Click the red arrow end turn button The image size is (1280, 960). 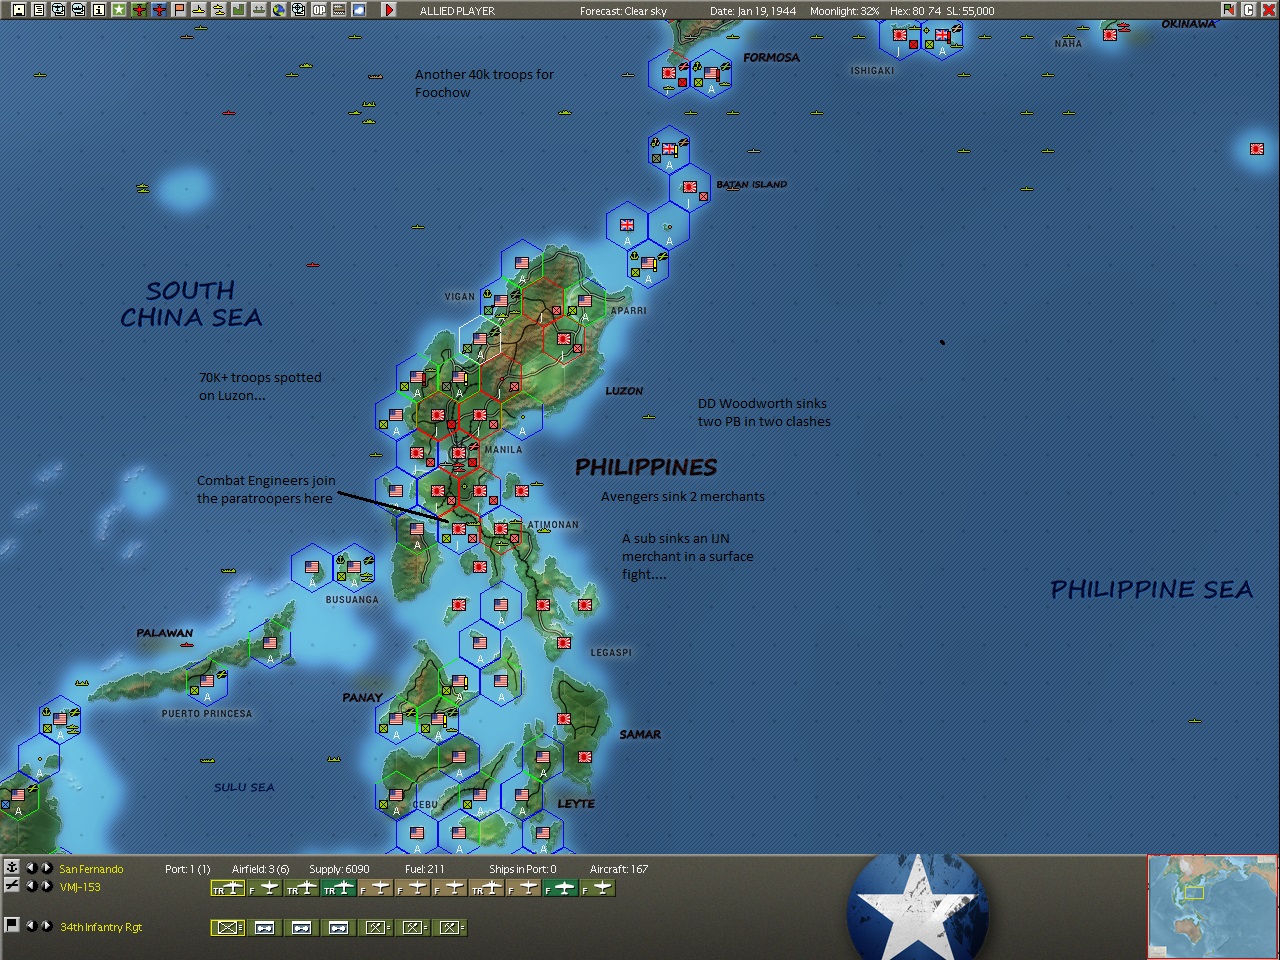pos(389,10)
